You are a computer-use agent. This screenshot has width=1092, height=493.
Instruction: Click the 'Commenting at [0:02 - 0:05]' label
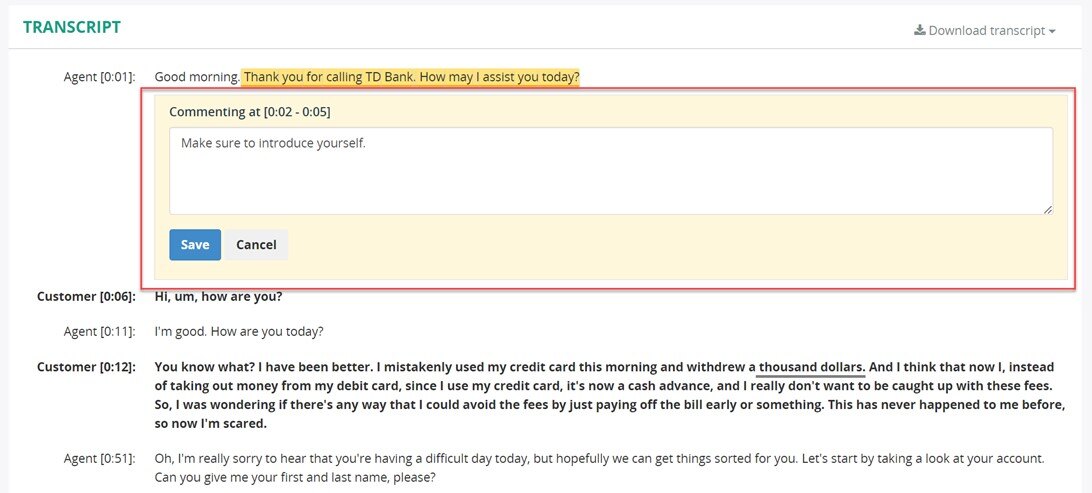point(250,112)
